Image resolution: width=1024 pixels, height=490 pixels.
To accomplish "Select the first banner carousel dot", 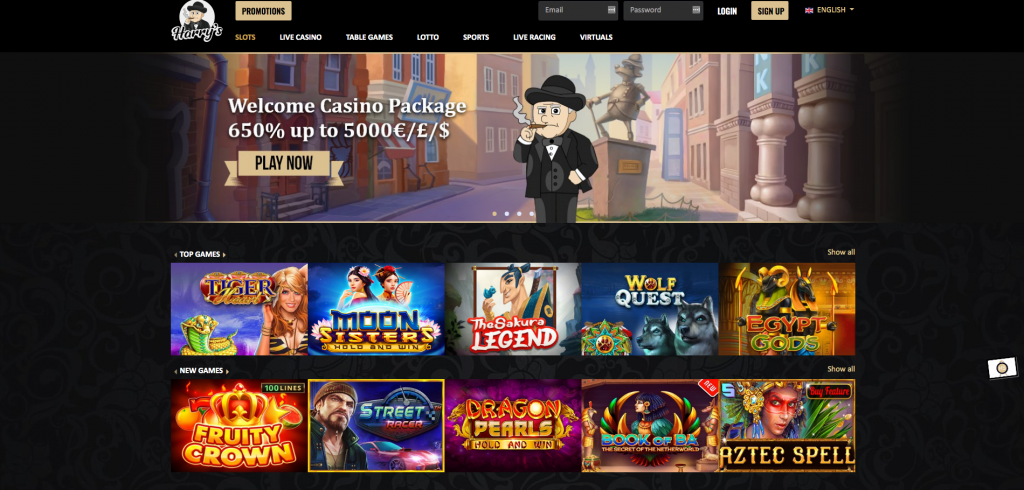I will (494, 214).
